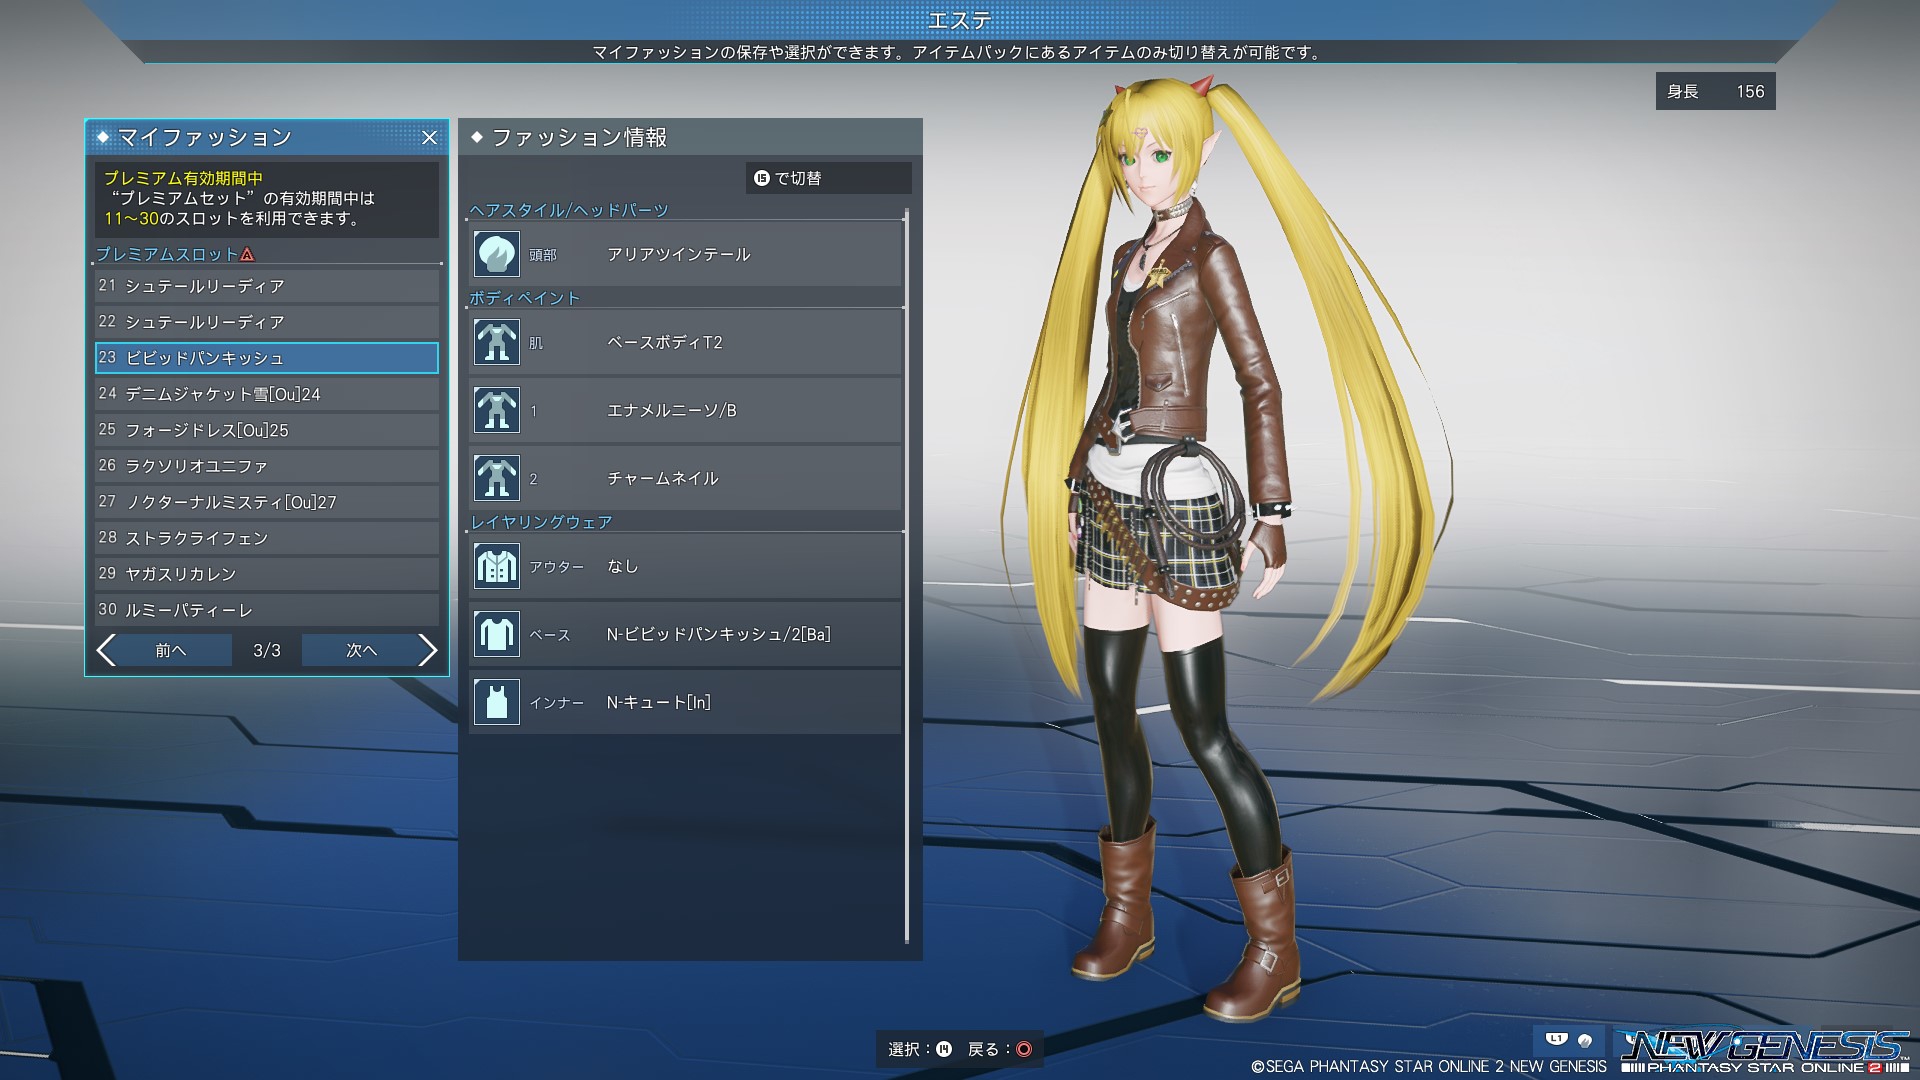Select slot 22 シュテールリーディア

pos(267,322)
